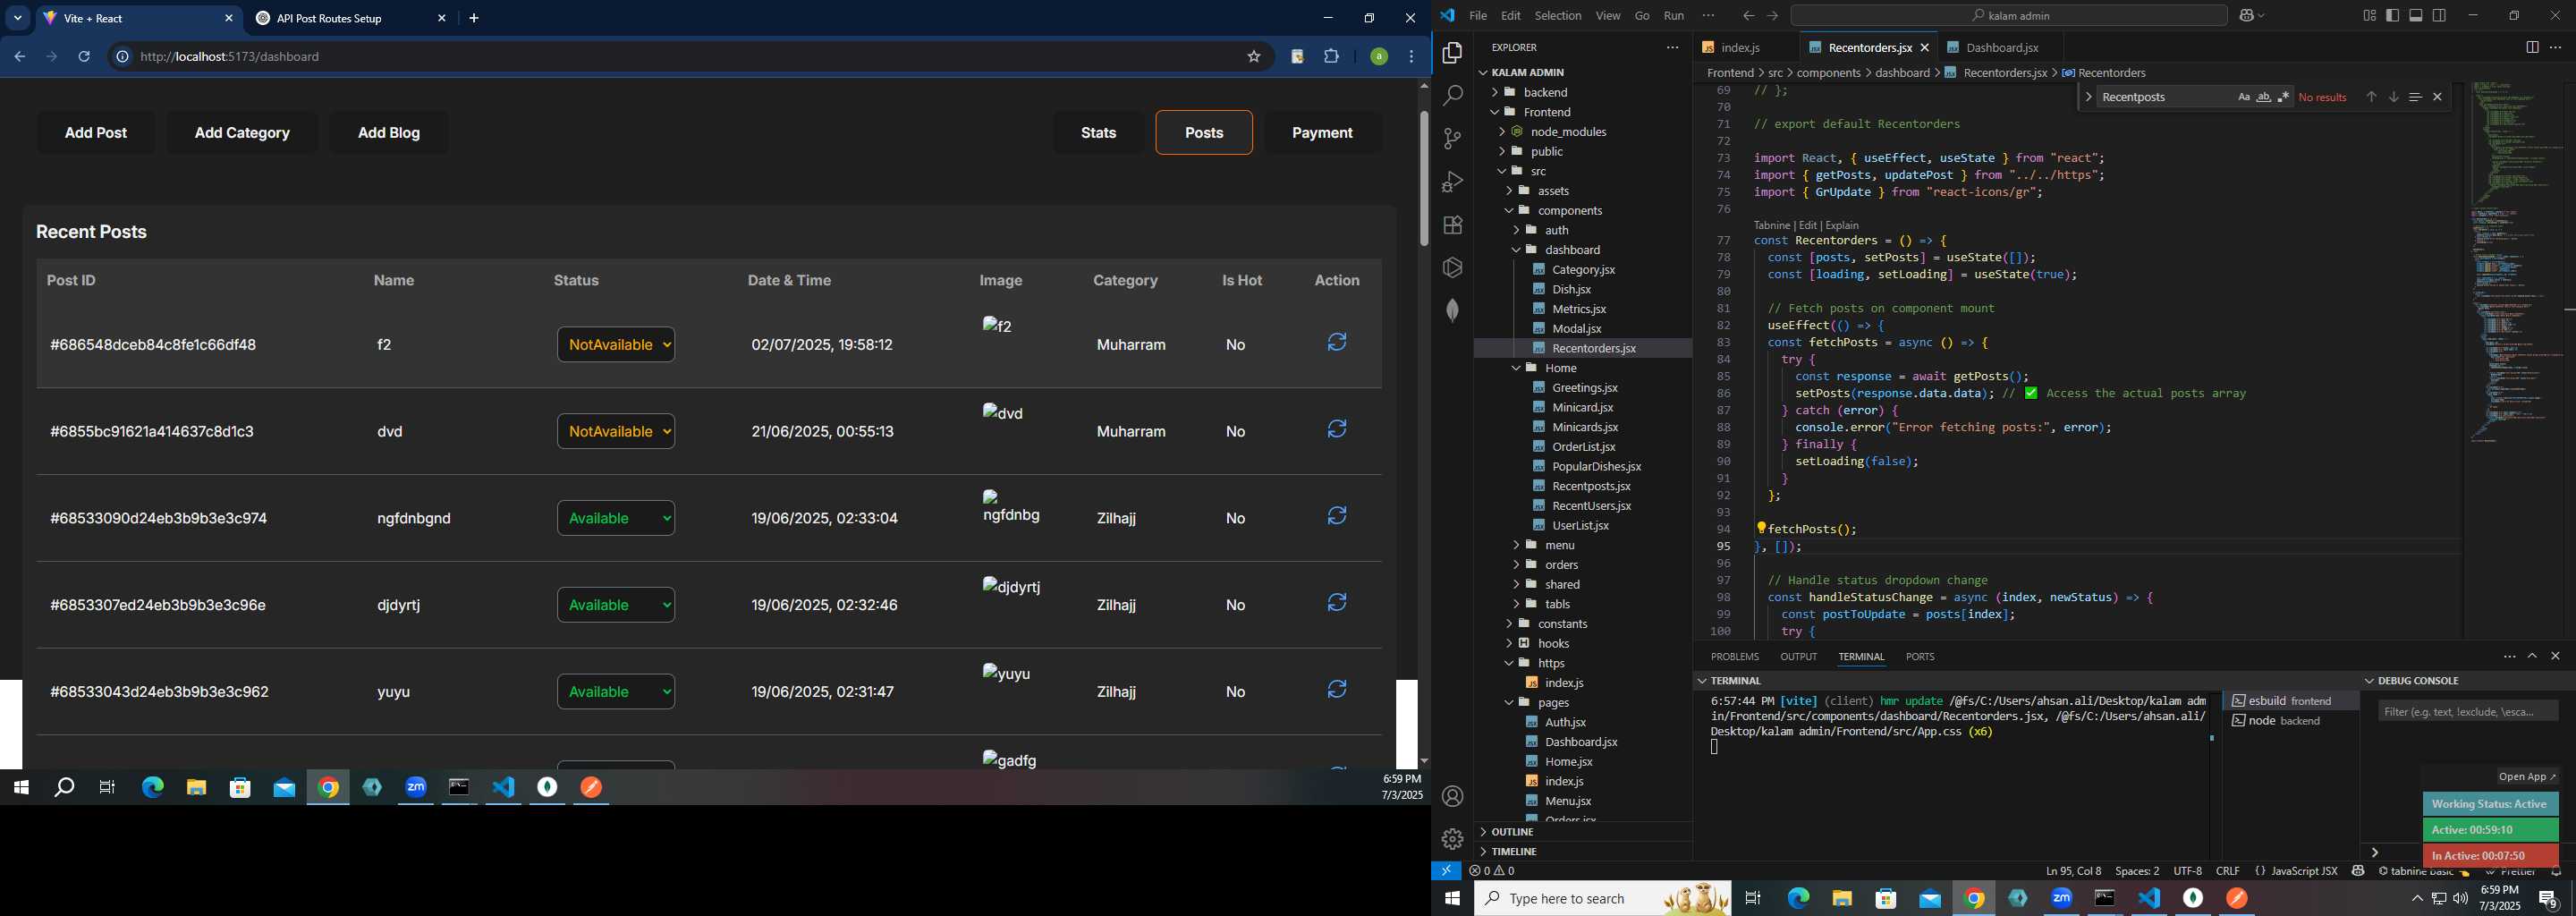This screenshot has width=2576, height=916.
Task: Toggle Use Regular Expression in find widget
Action: click(x=2283, y=97)
